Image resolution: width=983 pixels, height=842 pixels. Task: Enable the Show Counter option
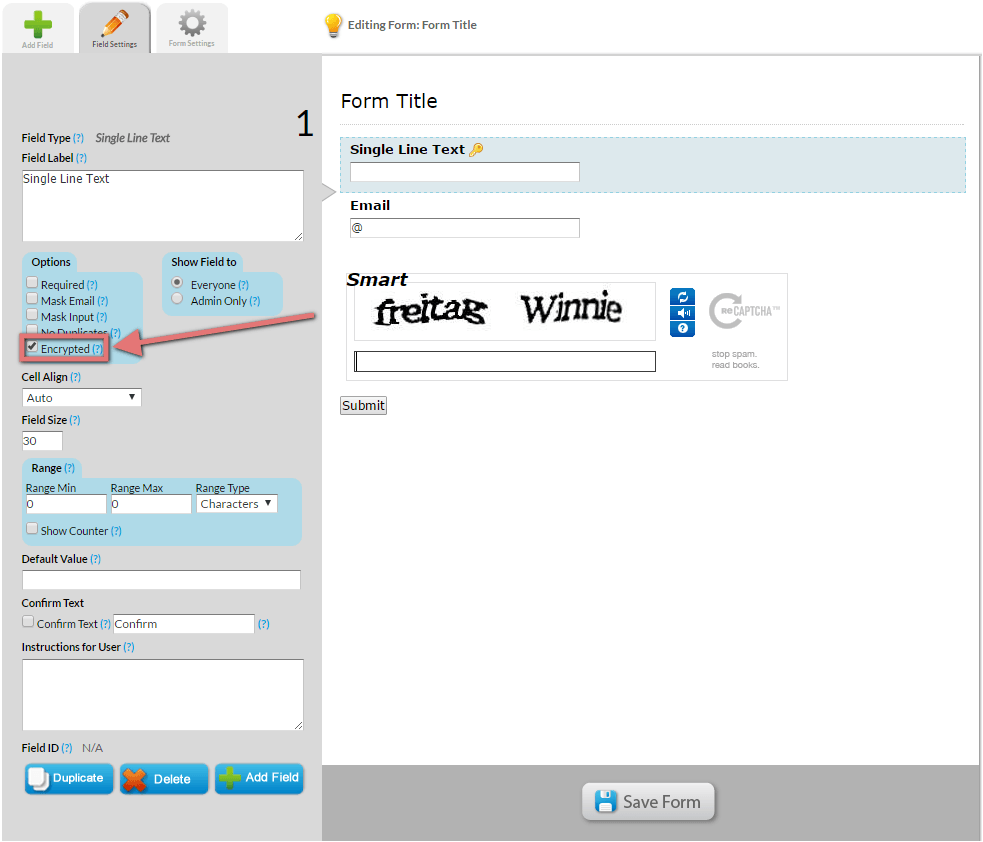[x=31, y=530]
